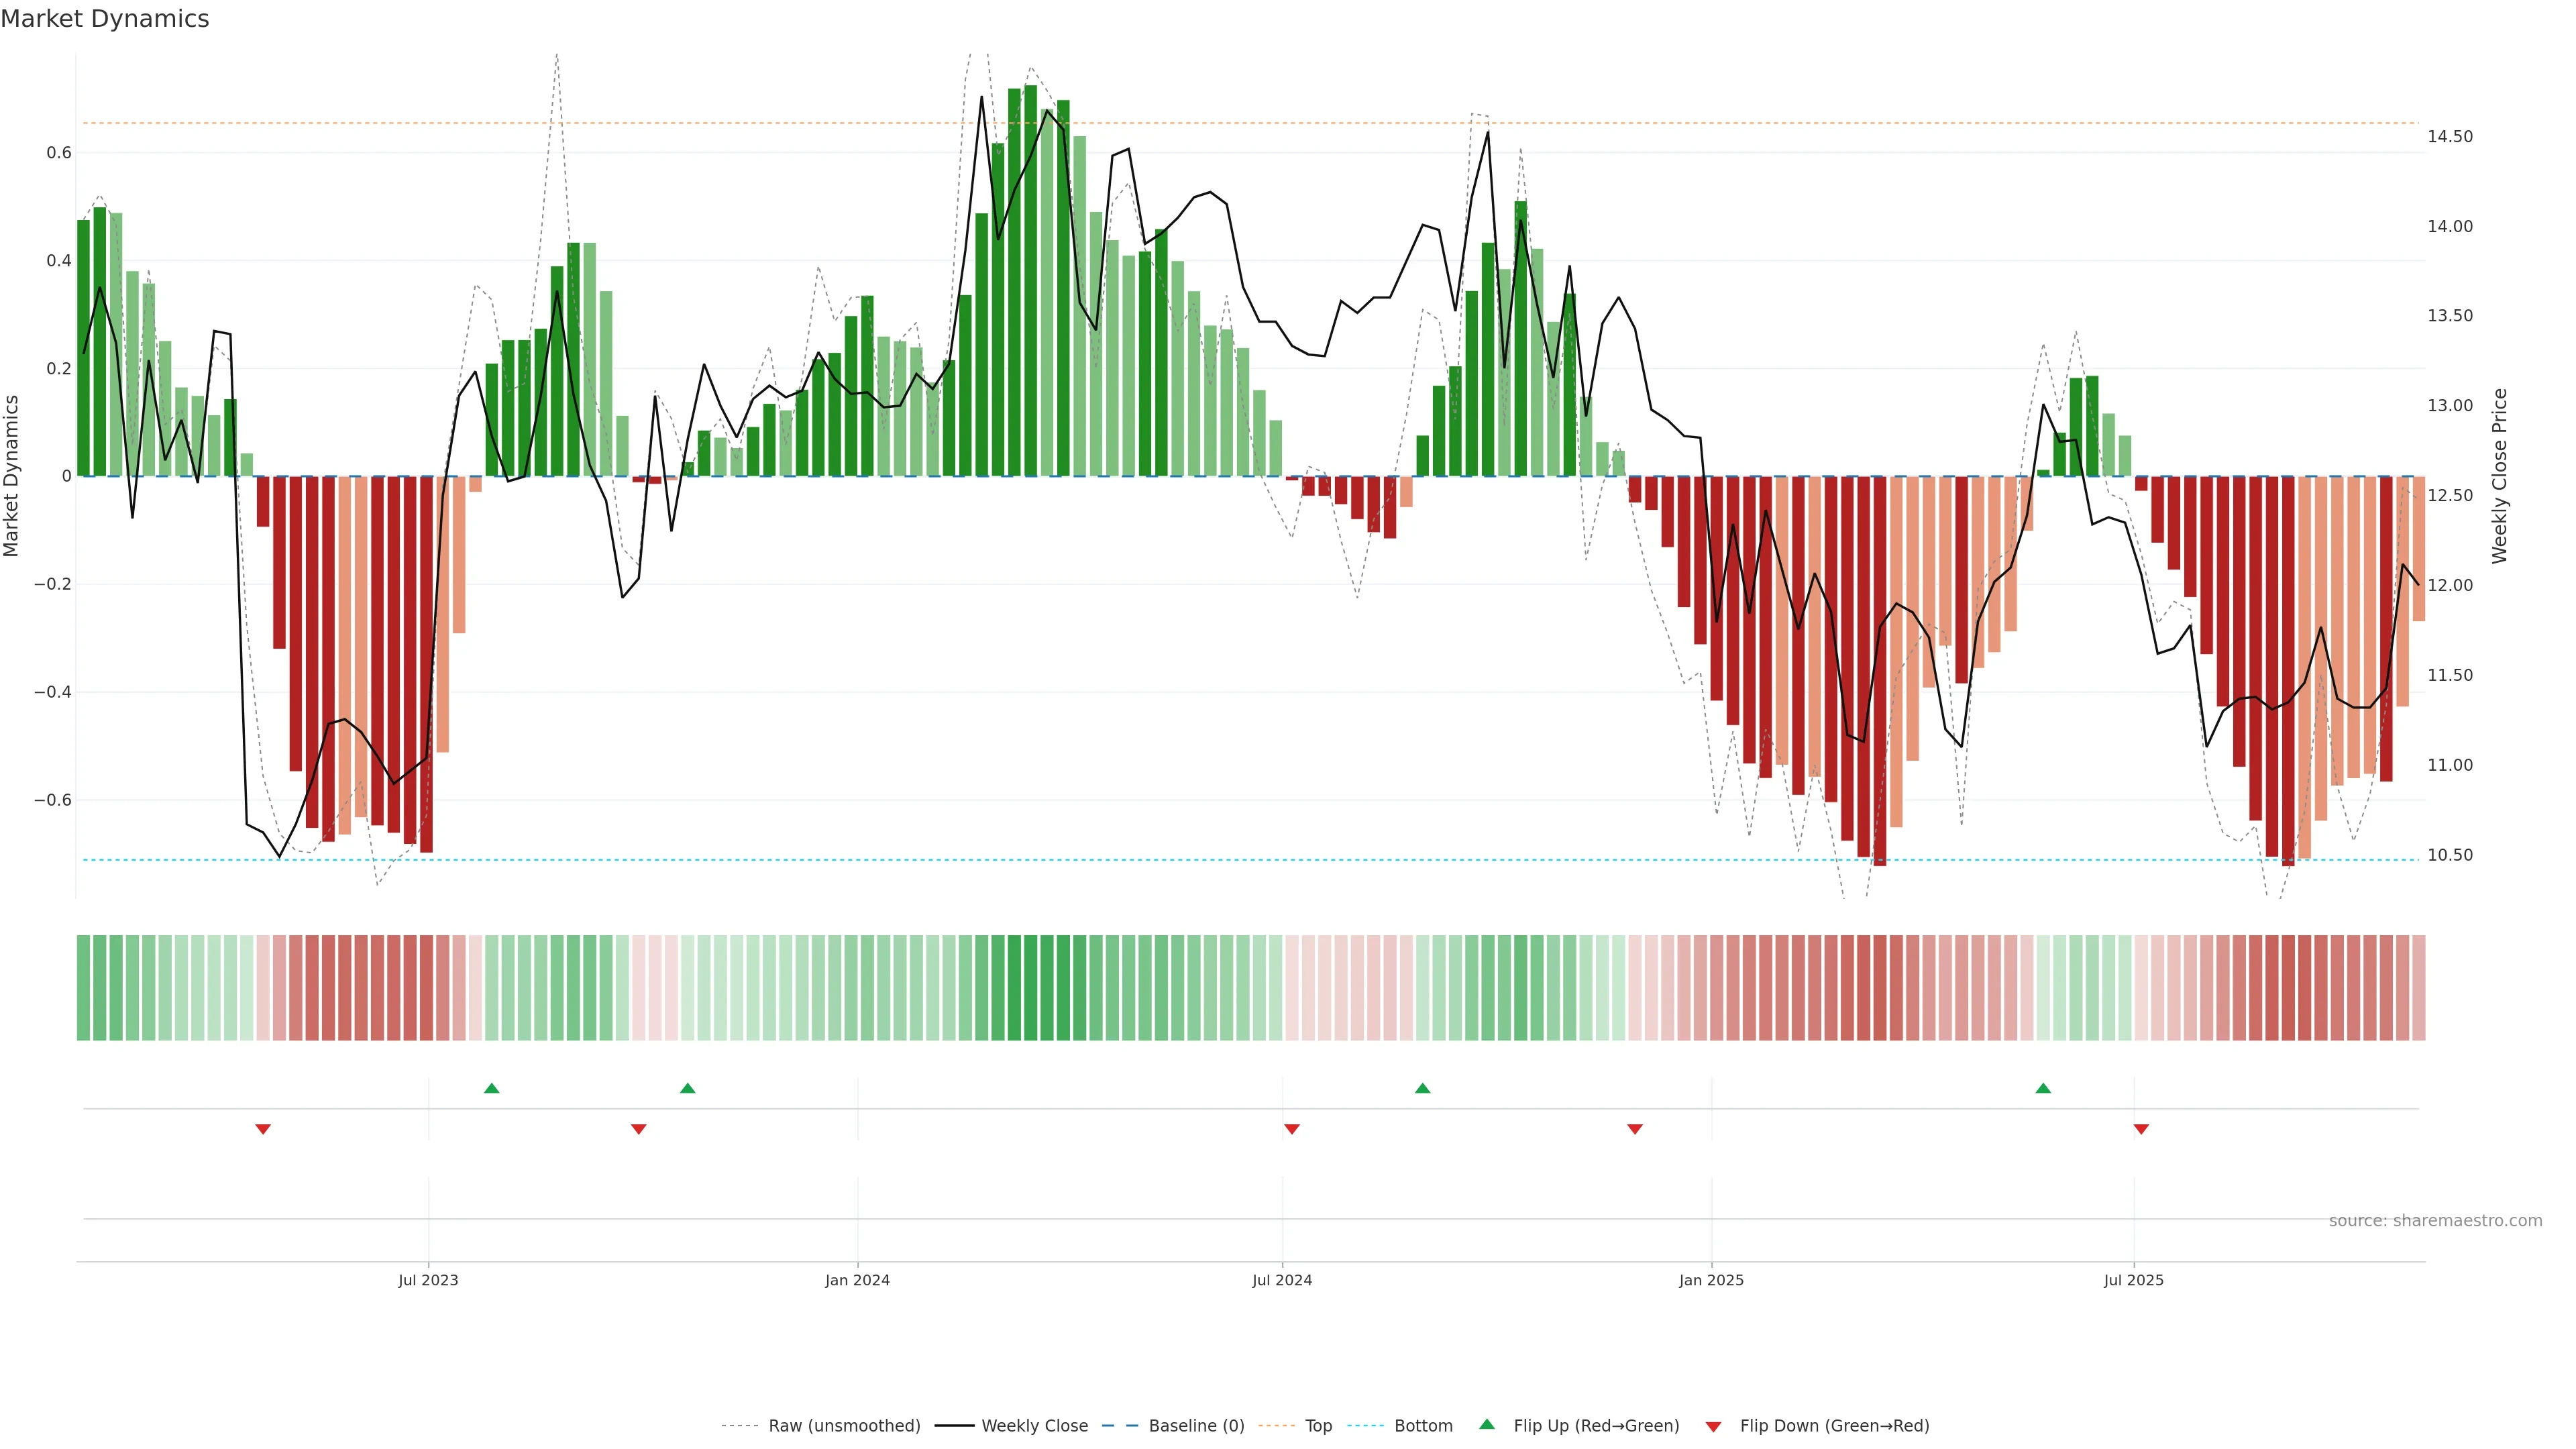Click the darkest green cell in the heatmap strip
This screenshot has width=2576, height=1449.
(1031, 988)
